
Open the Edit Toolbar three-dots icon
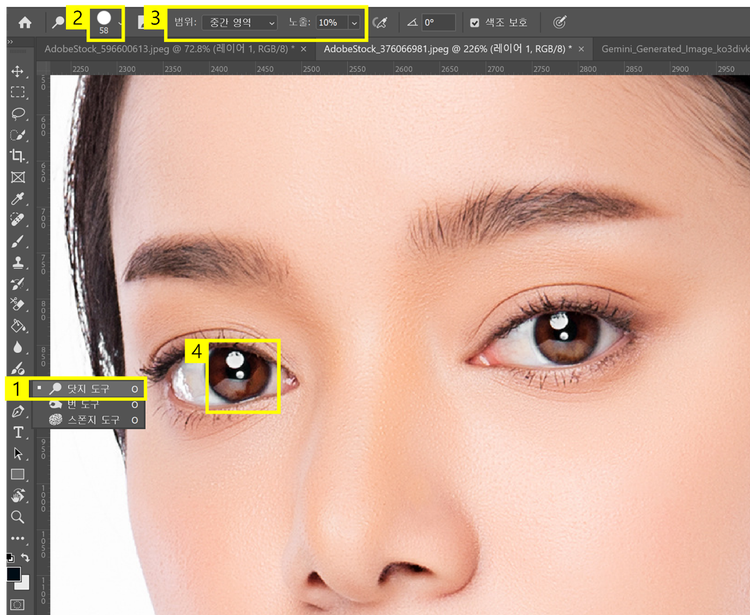(x=18, y=538)
